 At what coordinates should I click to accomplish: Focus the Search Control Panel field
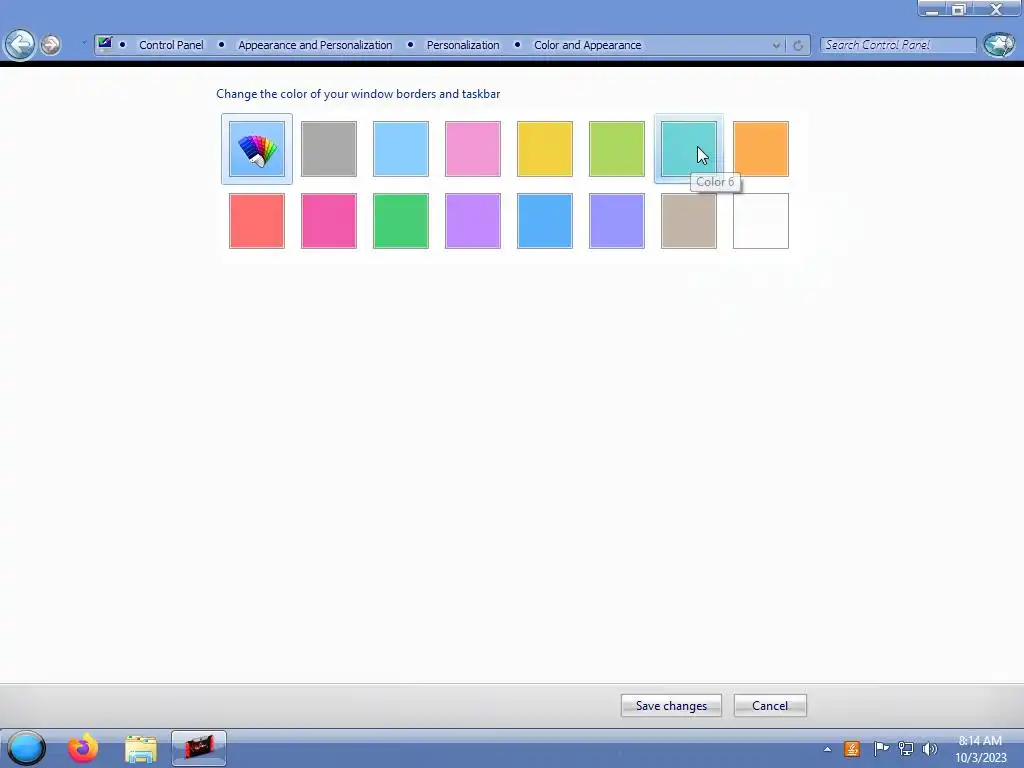(x=898, y=45)
